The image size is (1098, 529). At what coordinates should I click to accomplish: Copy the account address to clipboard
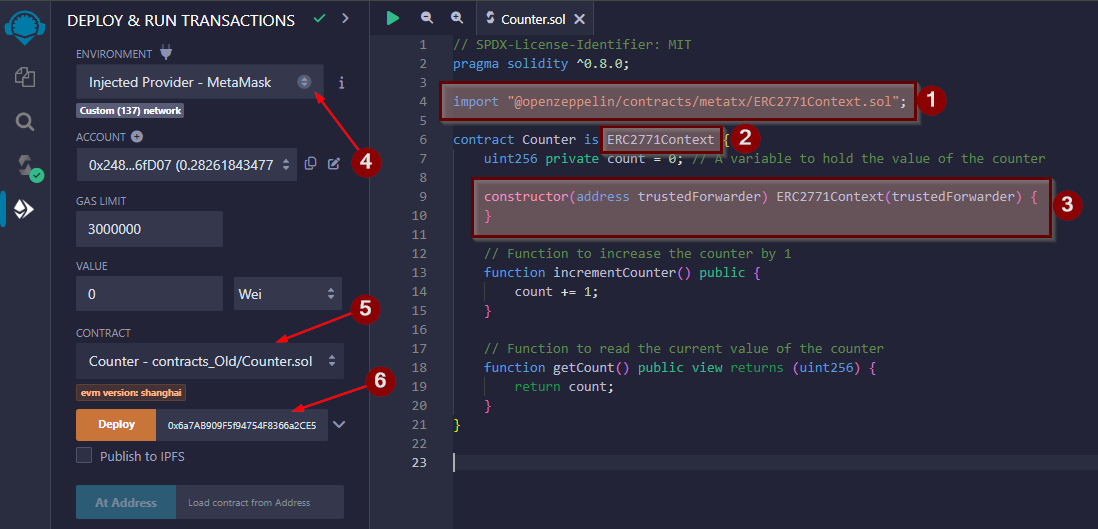click(x=311, y=164)
